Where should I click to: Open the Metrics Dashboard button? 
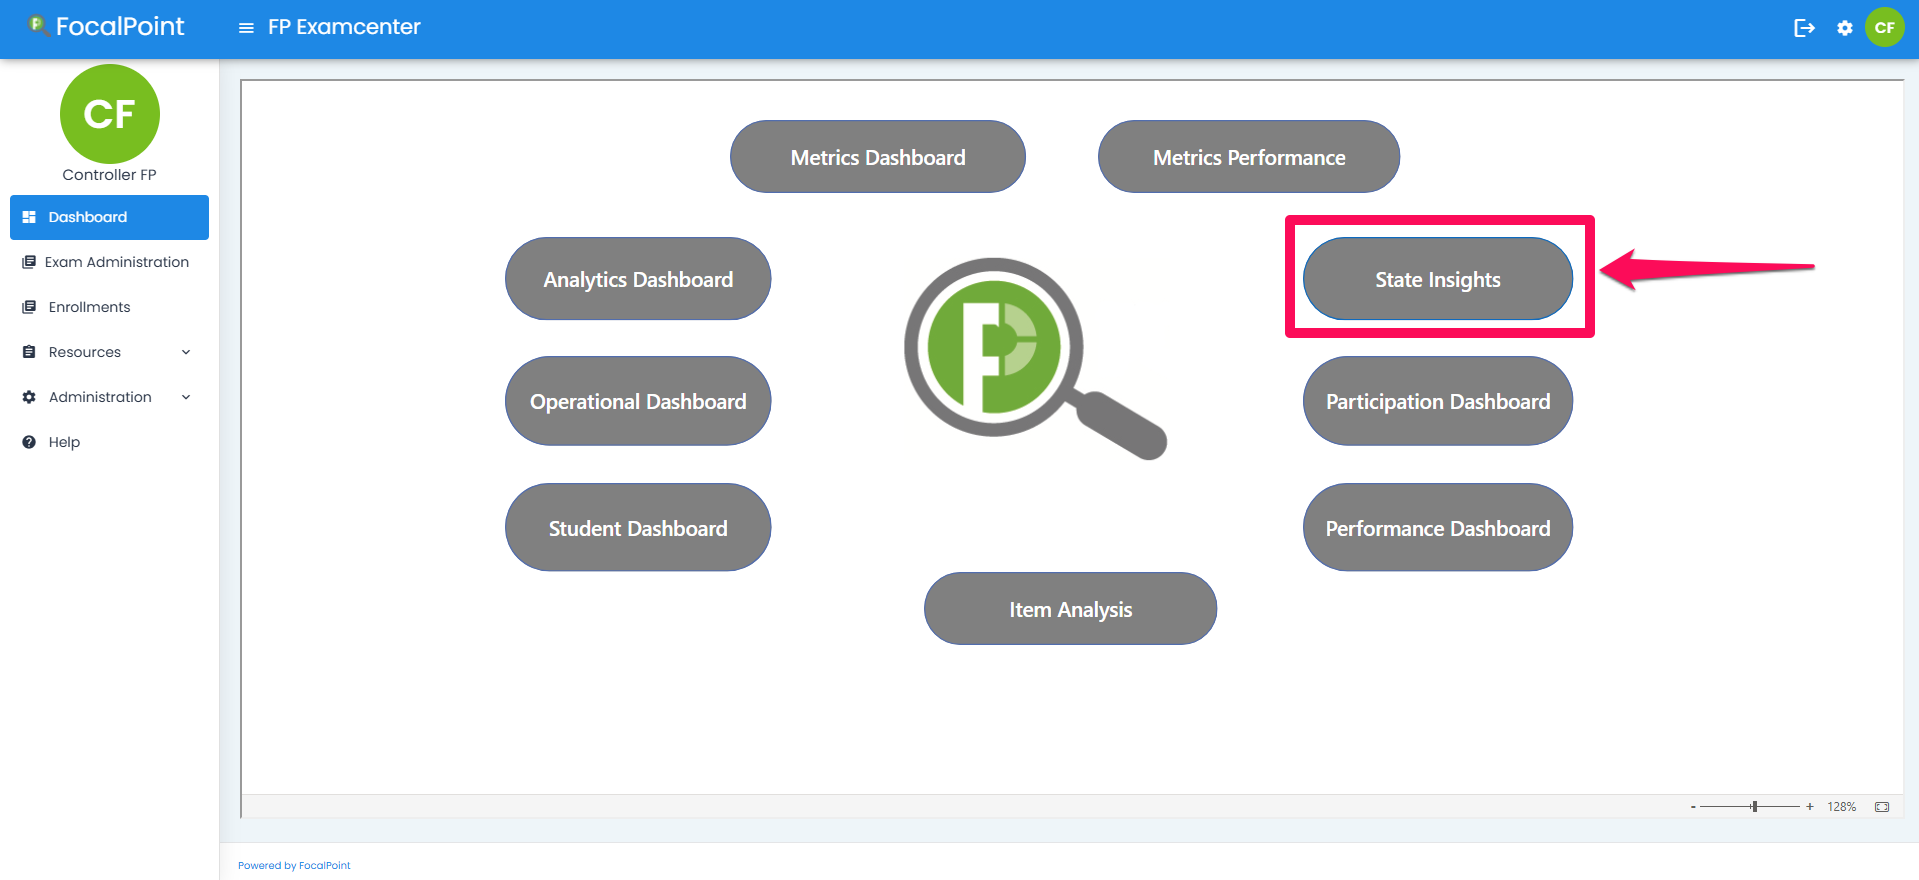coord(878,157)
